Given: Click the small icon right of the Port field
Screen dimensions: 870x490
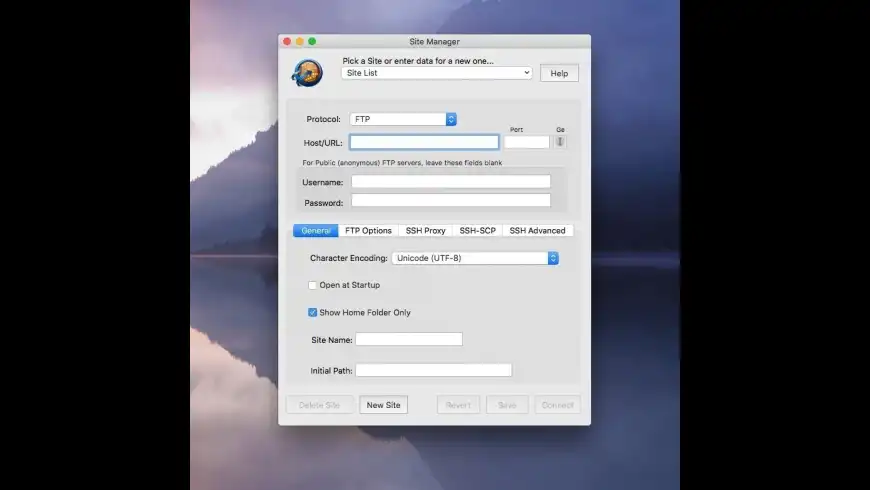Looking at the screenshot, I should 560,142.
